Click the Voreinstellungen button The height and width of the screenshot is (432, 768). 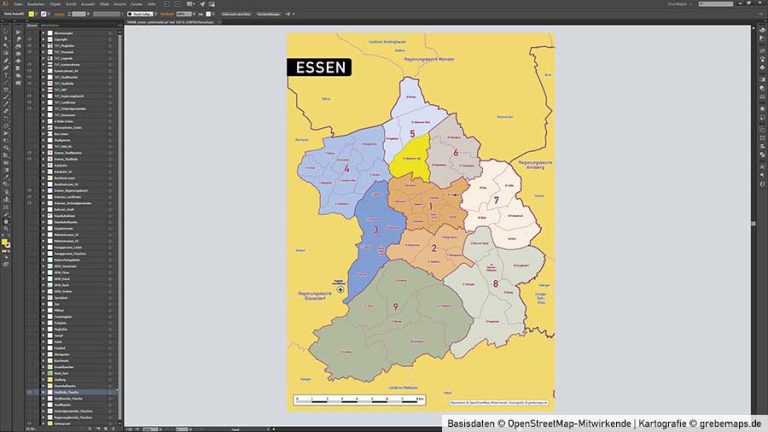click(x=269, y=14)
